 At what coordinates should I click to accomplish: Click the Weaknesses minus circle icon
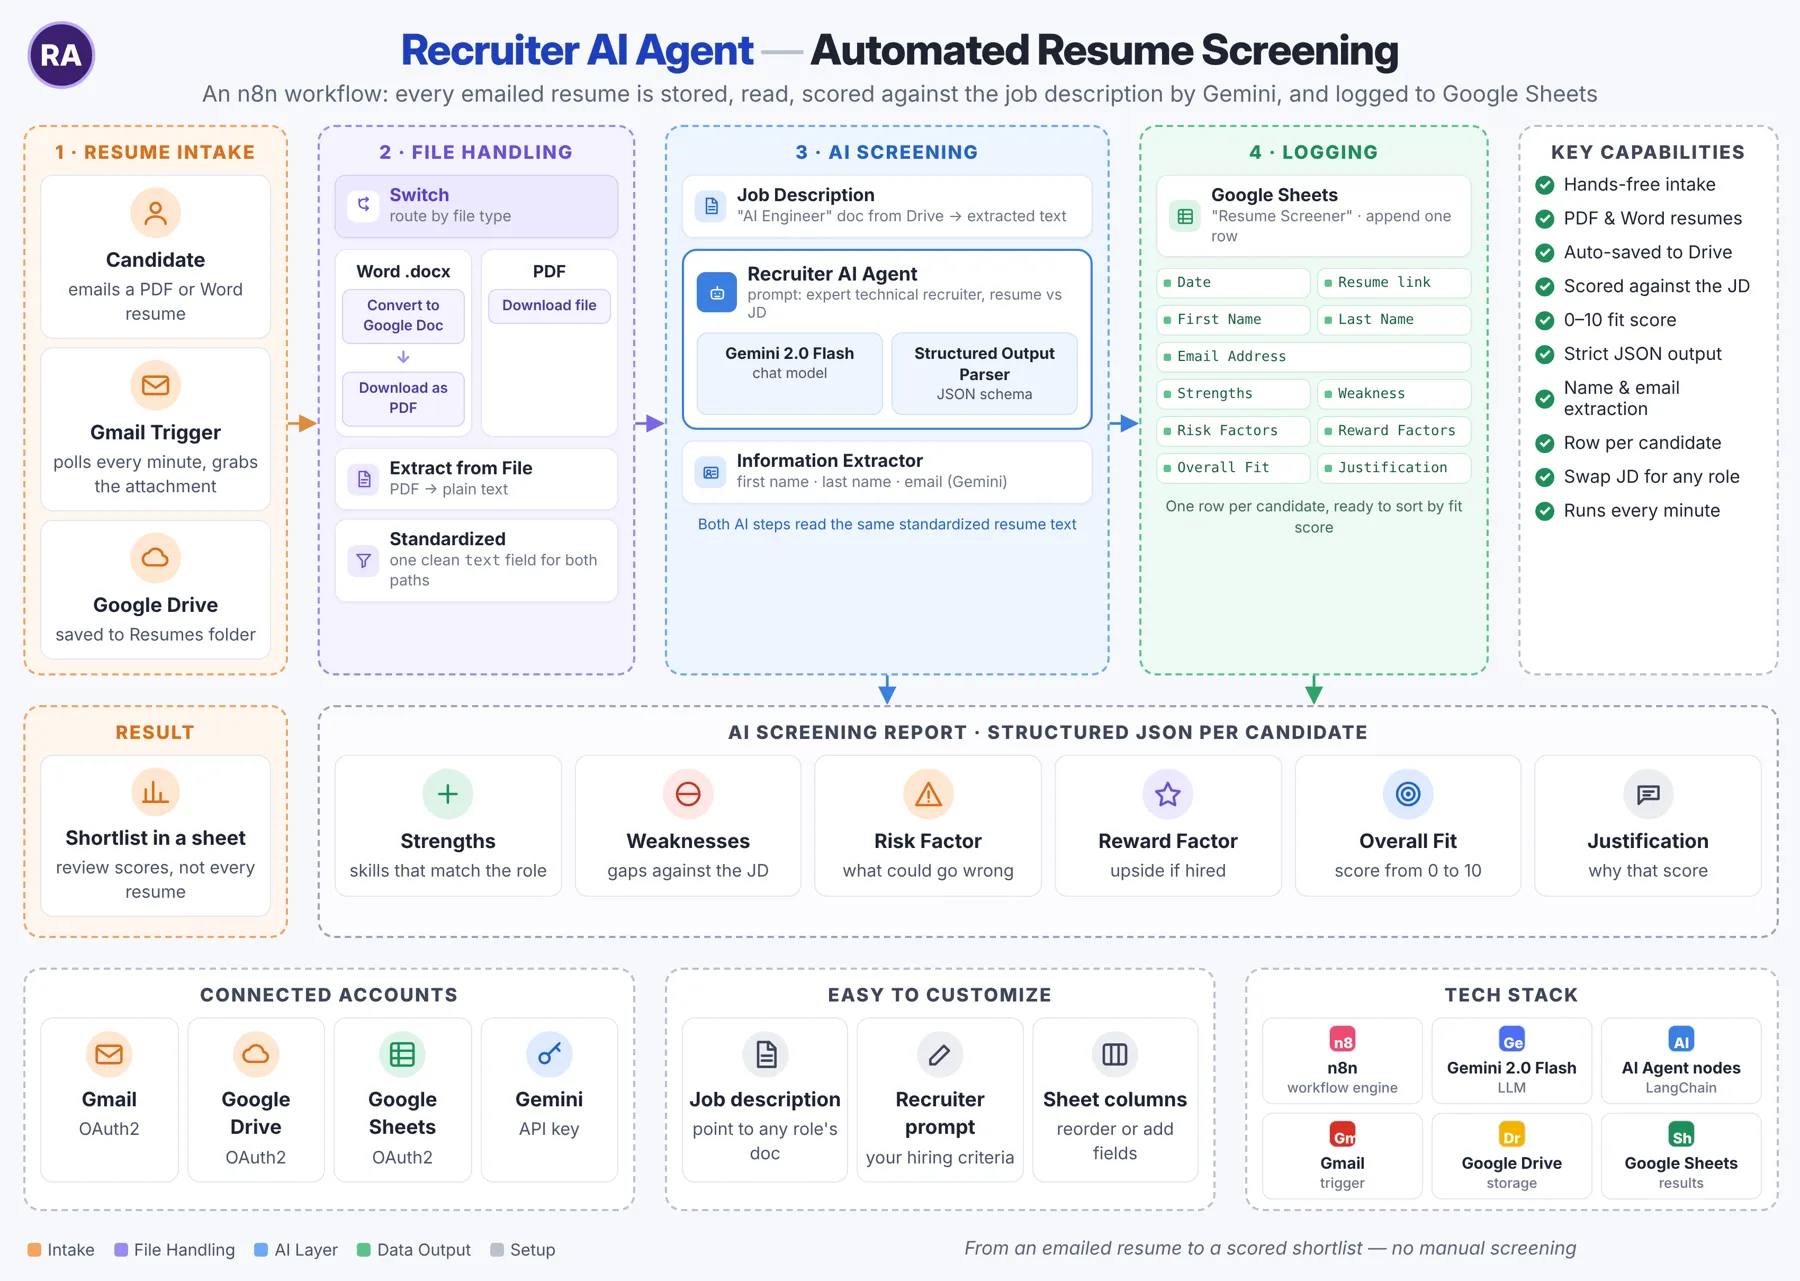click(x=688, y=794)
